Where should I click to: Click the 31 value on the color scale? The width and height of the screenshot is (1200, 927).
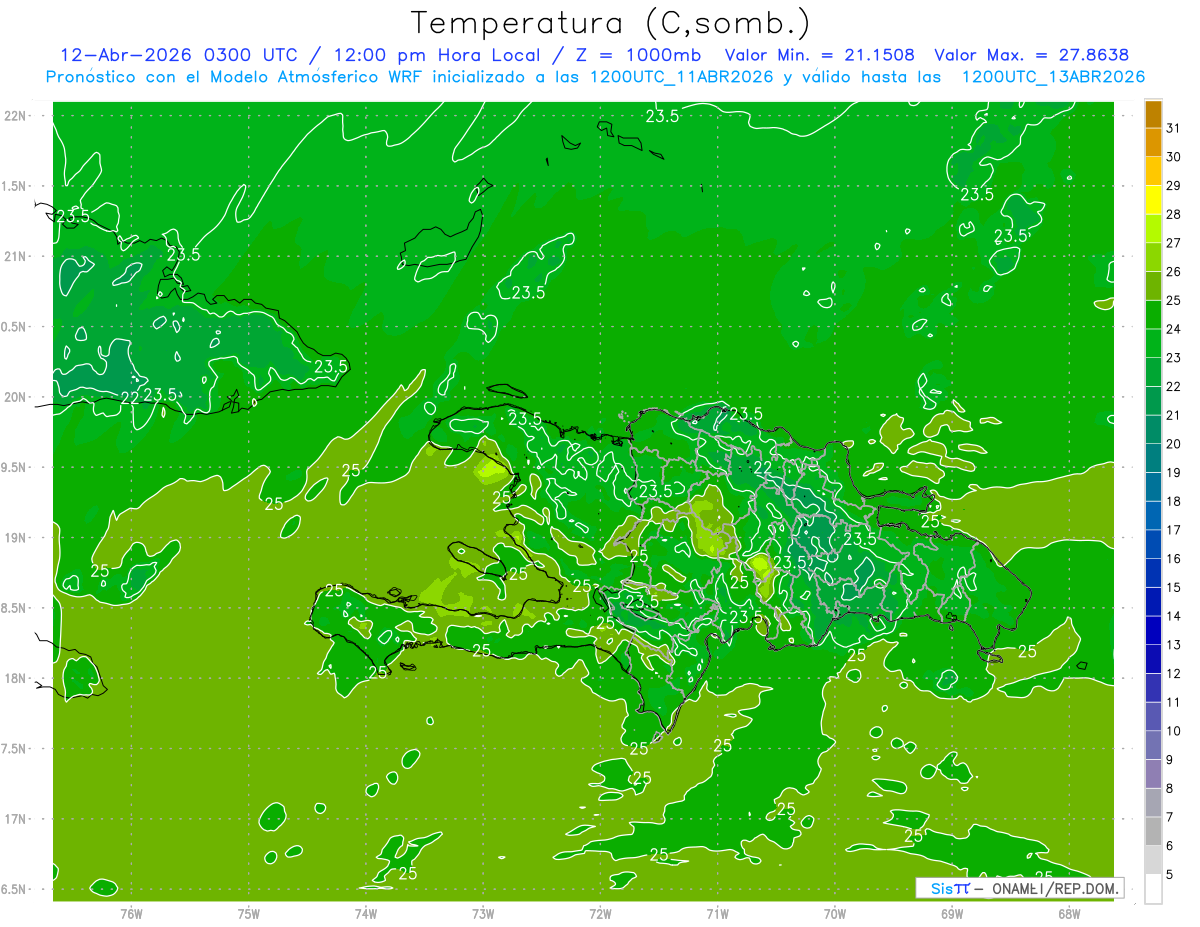(x=1174, y=128)
